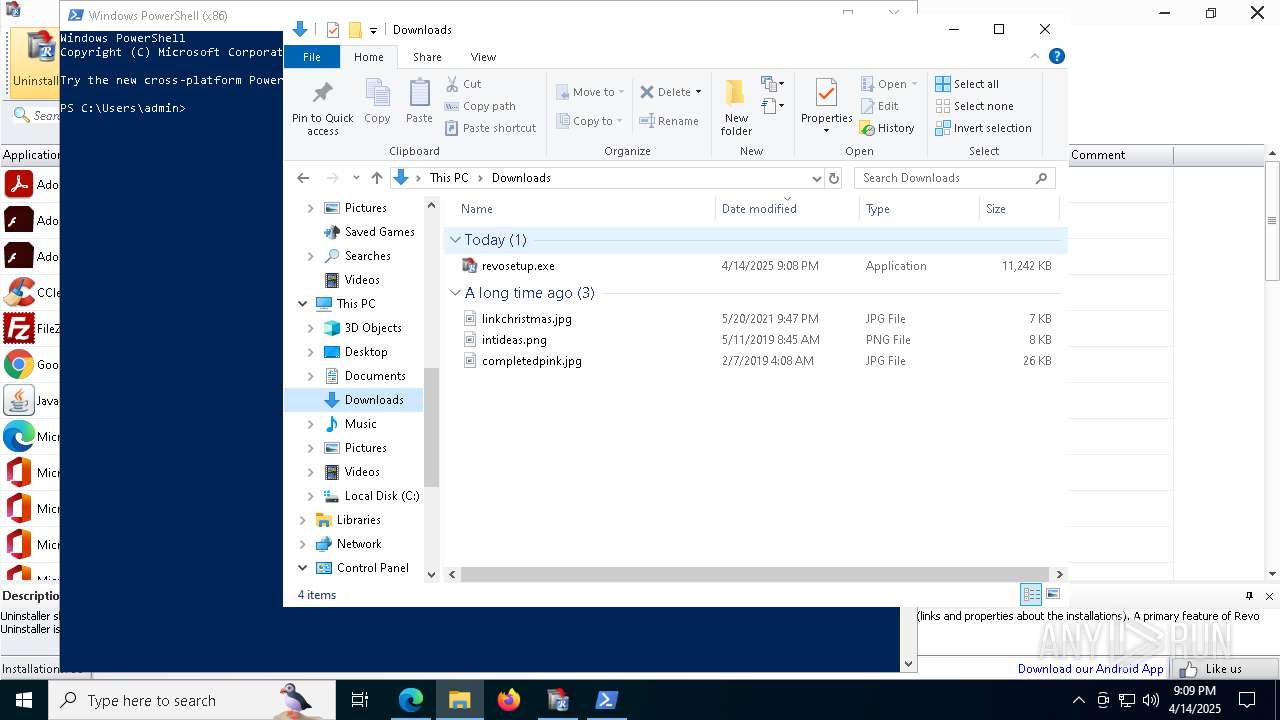Viewport: 1280px width, 720px height.
Task: Open Firefox from the taskbar
Action: [x=509, y=700]
